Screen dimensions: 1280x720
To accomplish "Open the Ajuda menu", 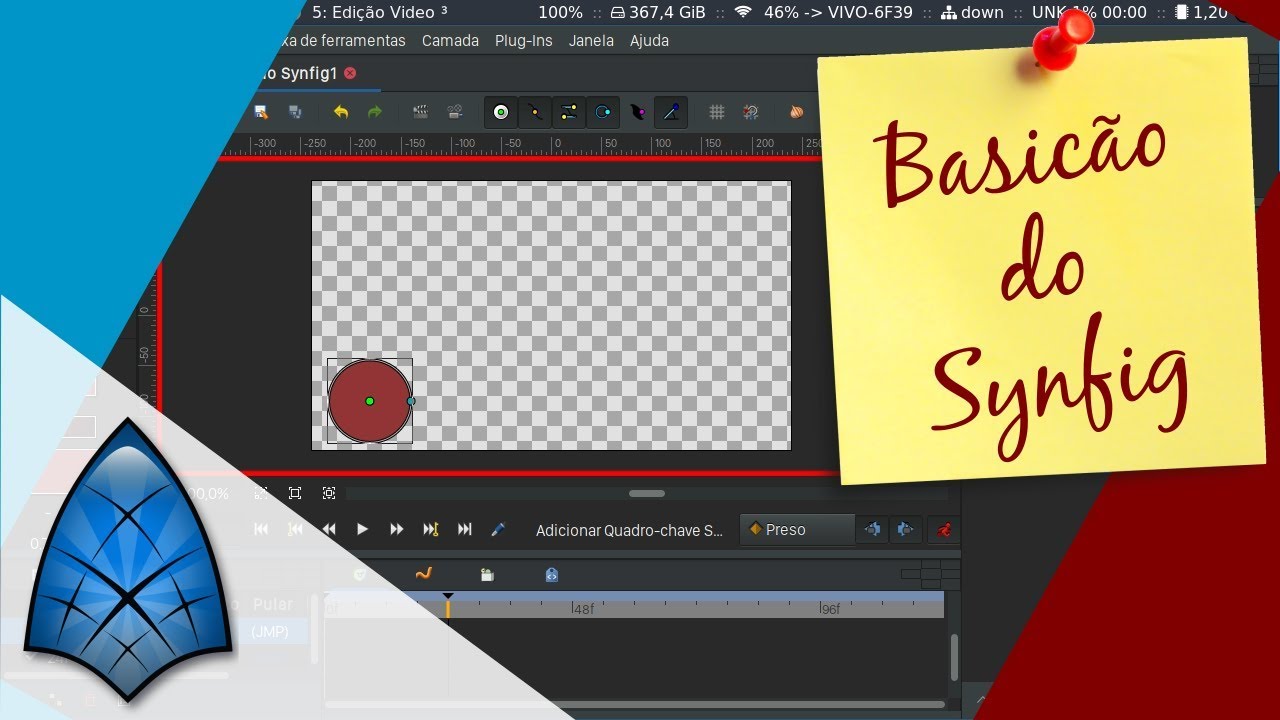I will pos(649,41).
